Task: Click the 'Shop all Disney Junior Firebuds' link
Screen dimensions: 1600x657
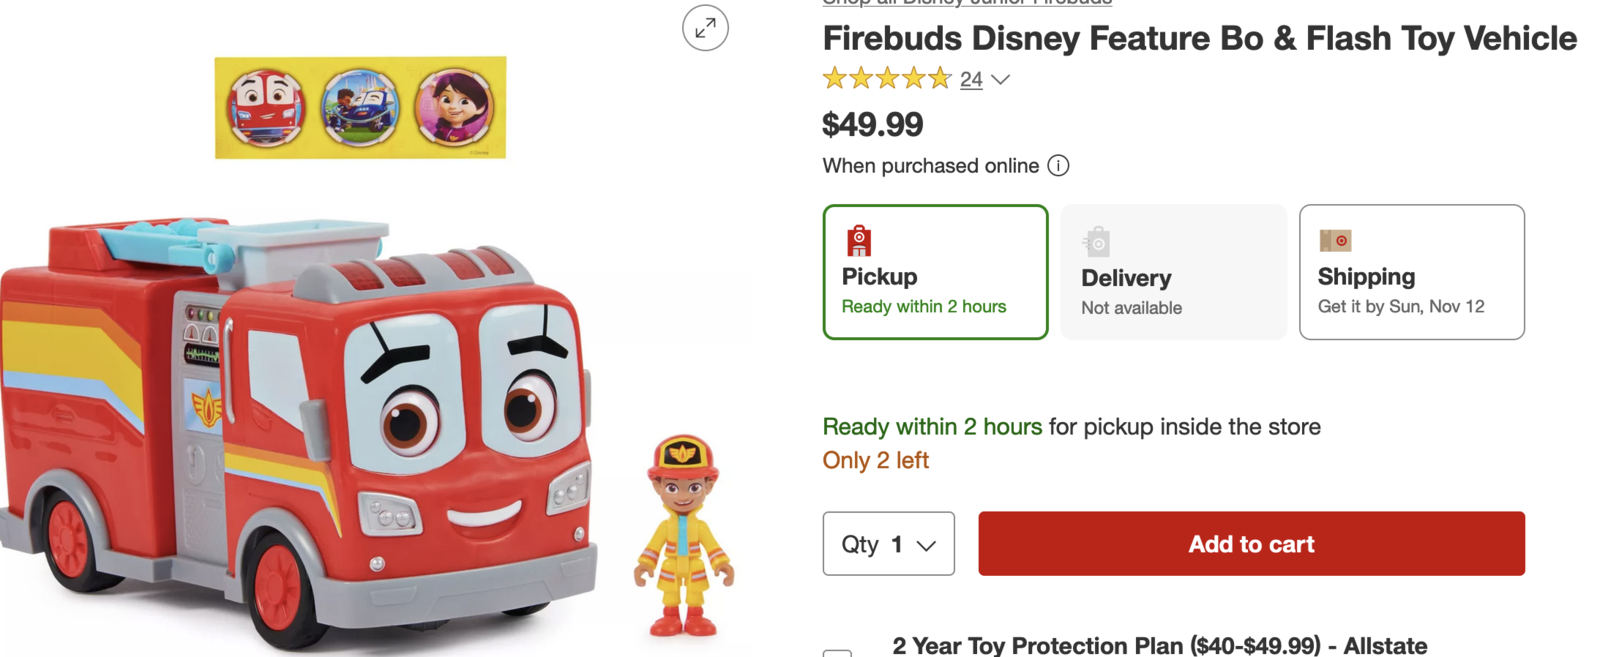Action: coord(966,3)
